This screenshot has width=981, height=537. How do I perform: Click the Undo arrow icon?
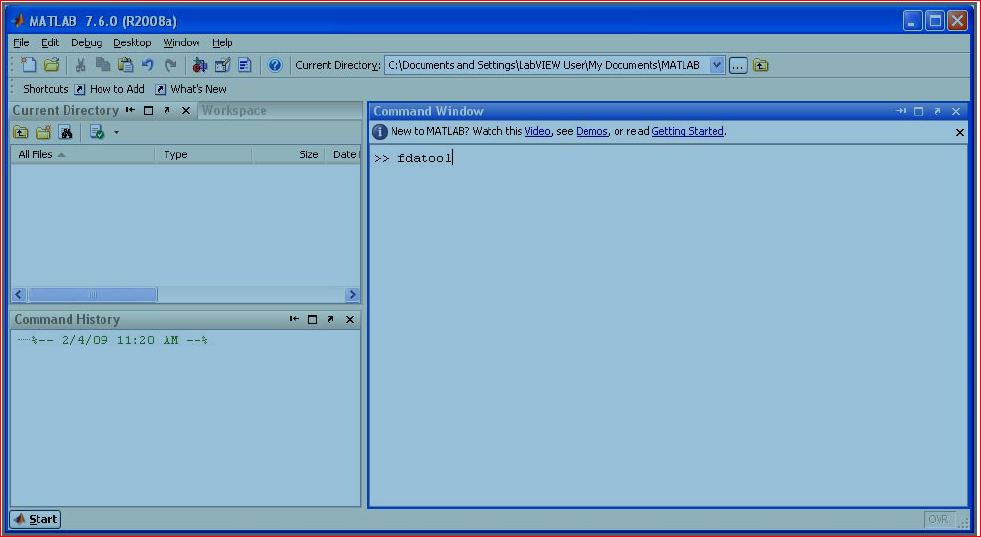[x=148, y=64]
